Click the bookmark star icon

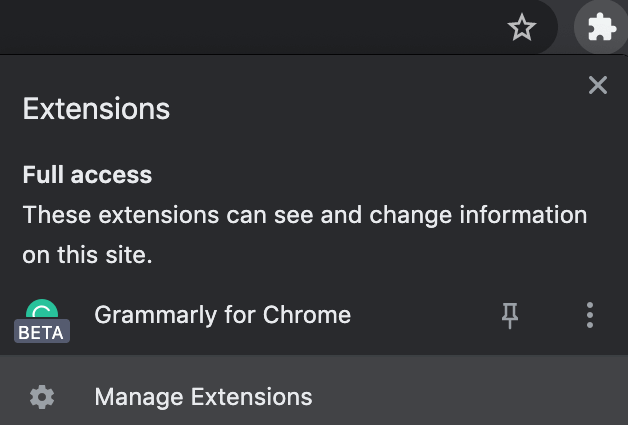tap(522, 28)
